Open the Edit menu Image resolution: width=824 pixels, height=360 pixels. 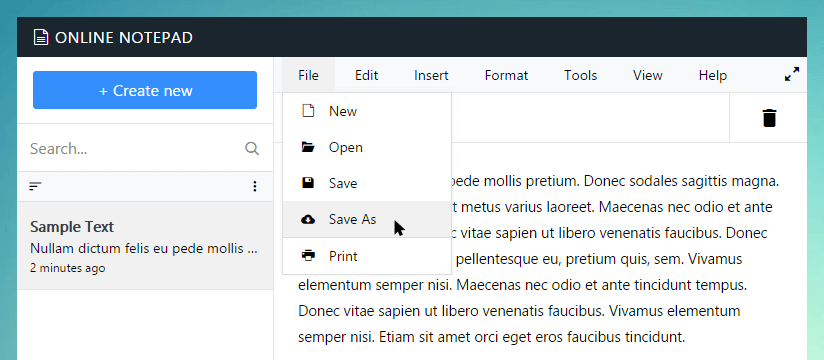pos(366,76)
